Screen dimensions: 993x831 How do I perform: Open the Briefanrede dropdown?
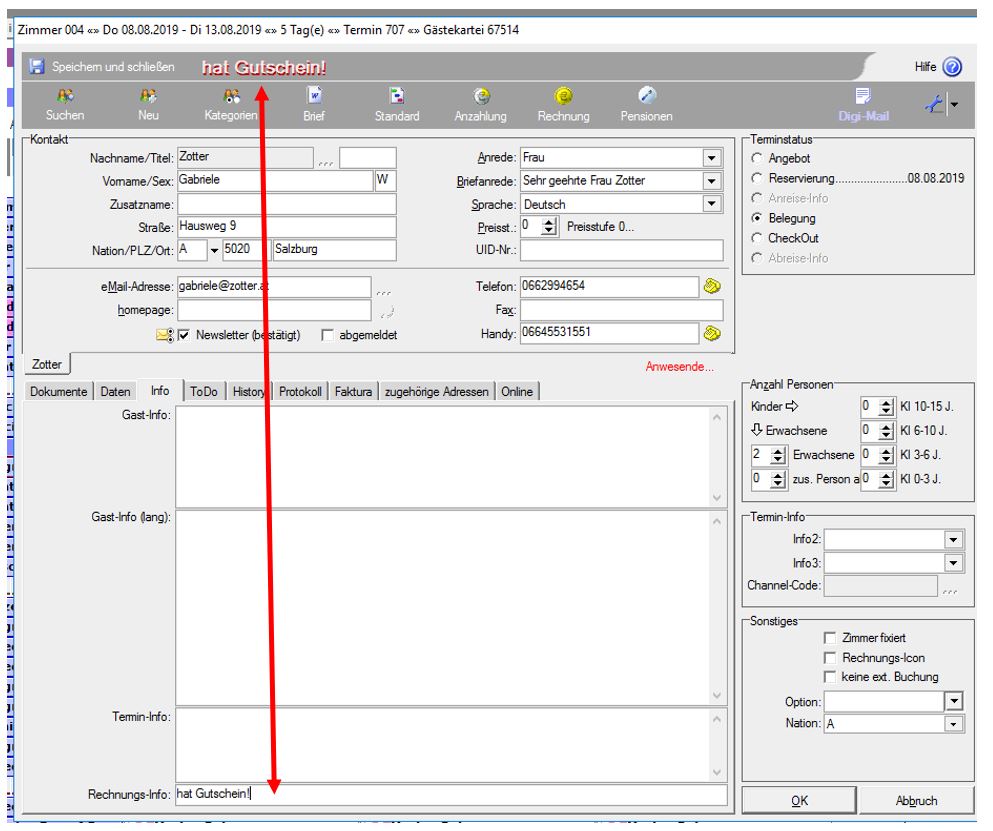tap(712, 181)
